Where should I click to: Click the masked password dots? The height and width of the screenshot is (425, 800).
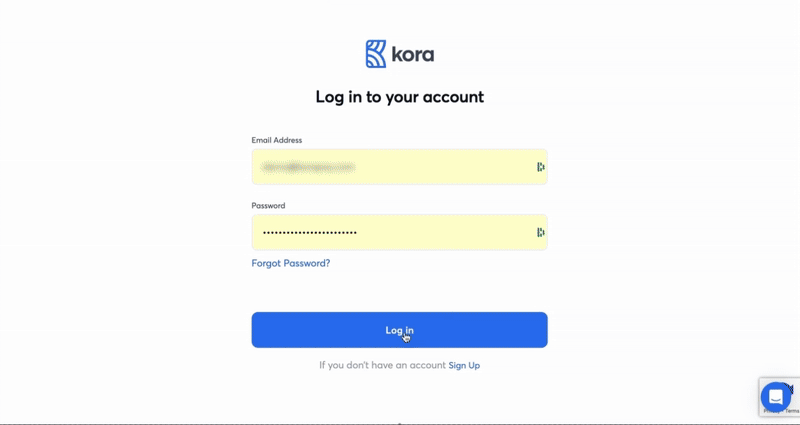(x=310, y=233)
